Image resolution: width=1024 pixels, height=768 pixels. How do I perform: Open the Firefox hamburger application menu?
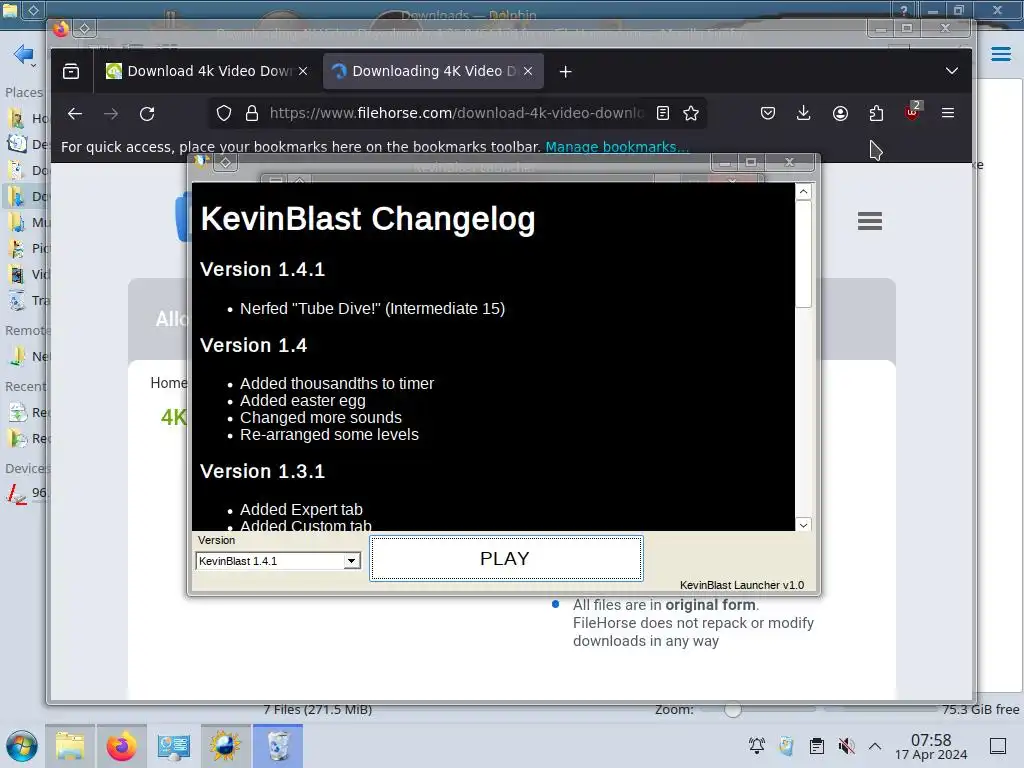[x=948, y=113]
